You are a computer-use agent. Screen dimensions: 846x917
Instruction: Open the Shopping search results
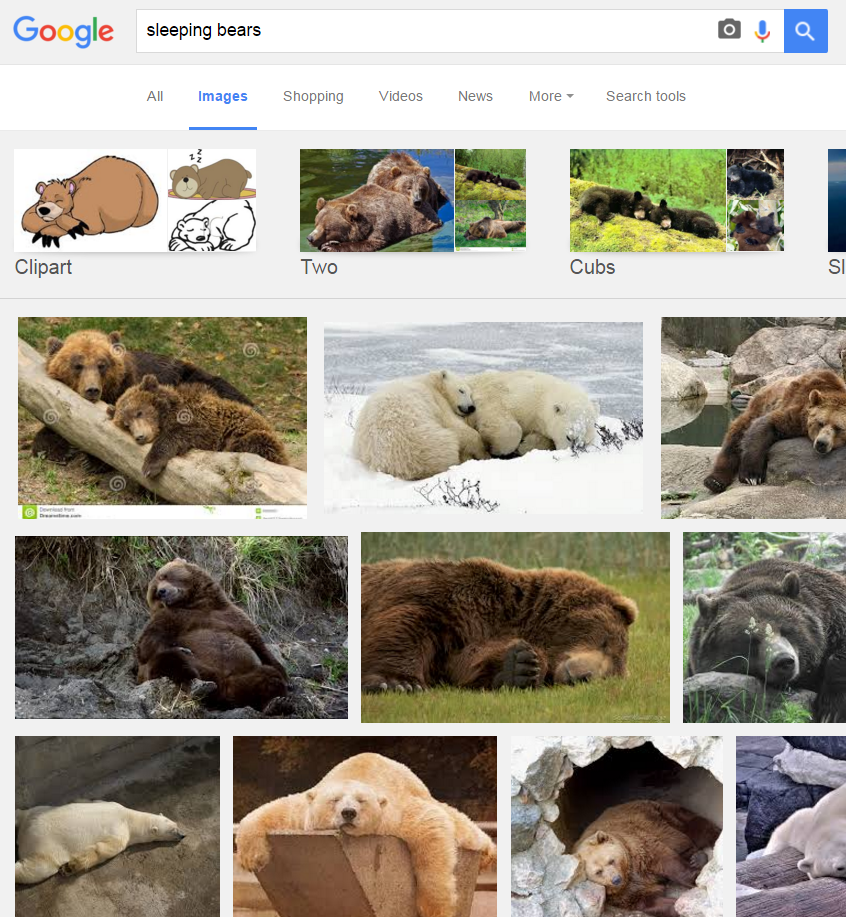[313, 96]
